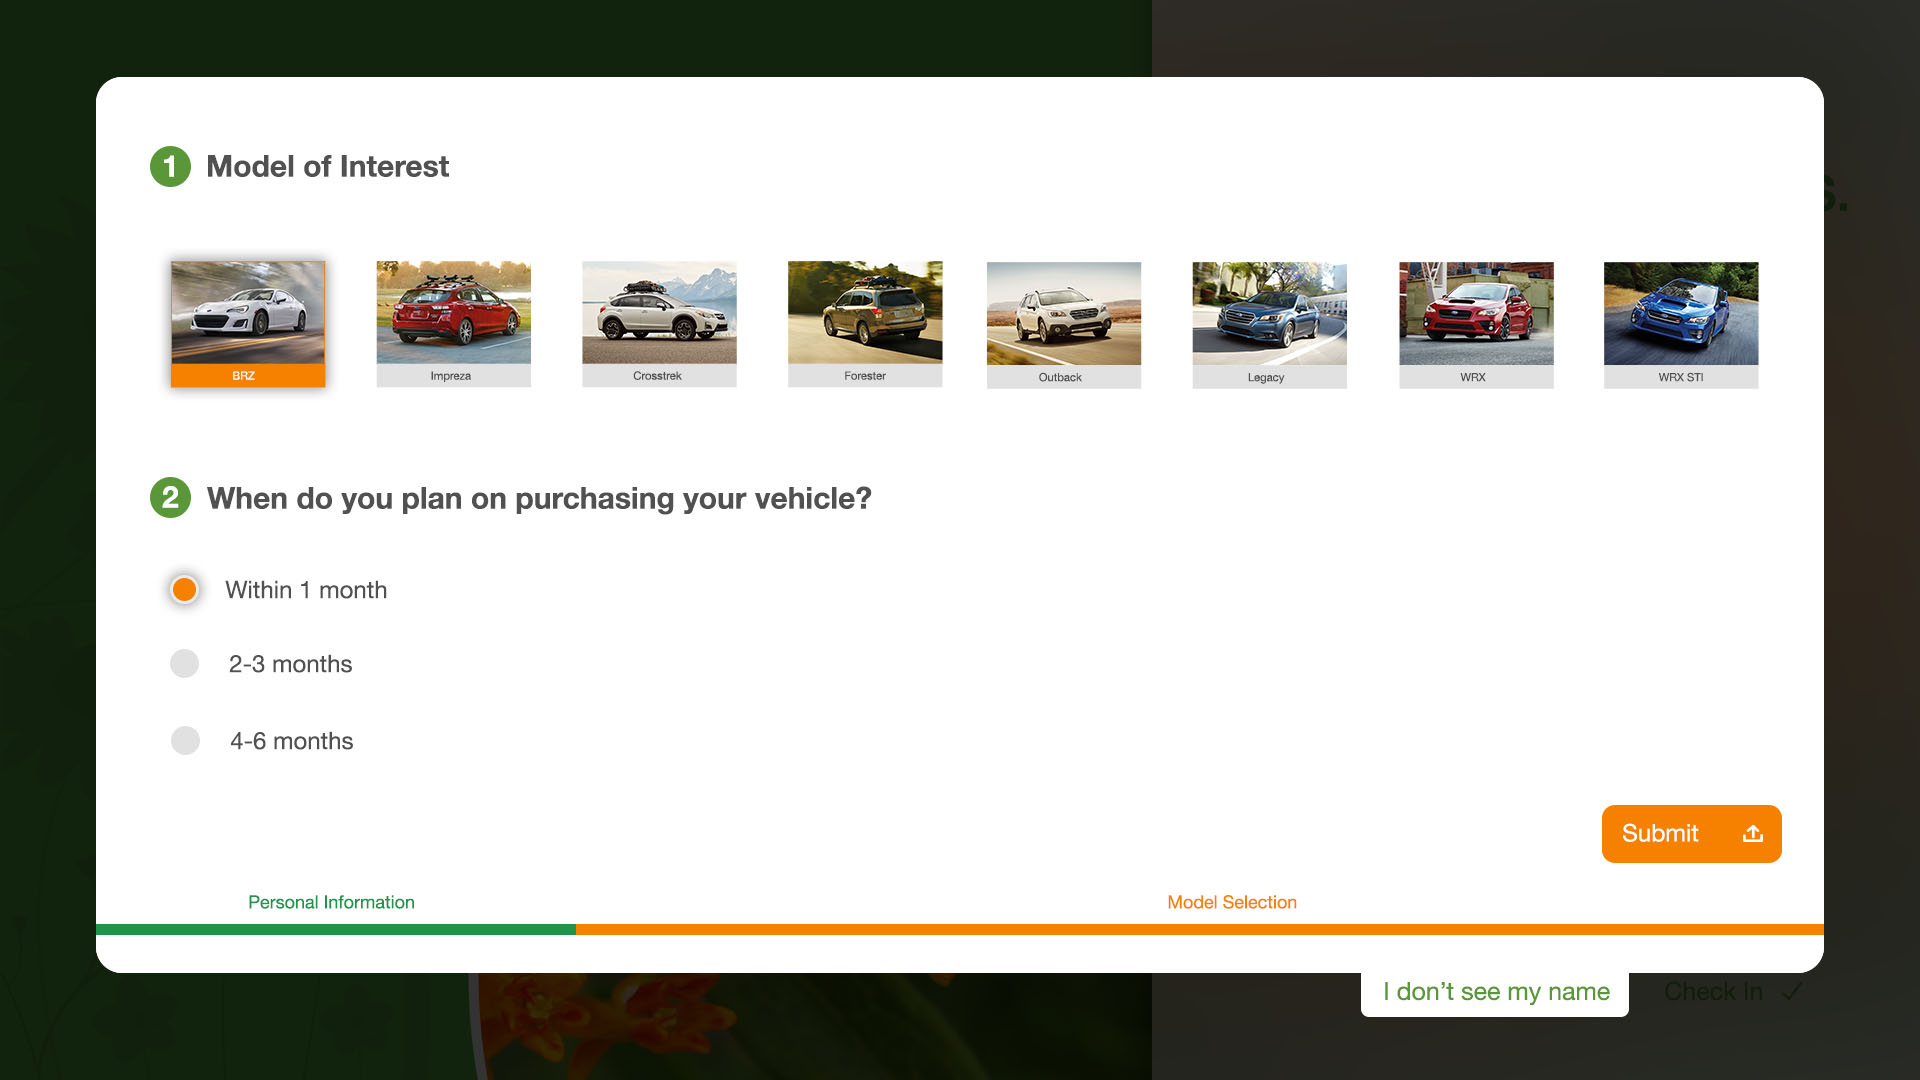Select the Within 1 month radio button
1920x1080 pixels.
click(x=184, y=590)
